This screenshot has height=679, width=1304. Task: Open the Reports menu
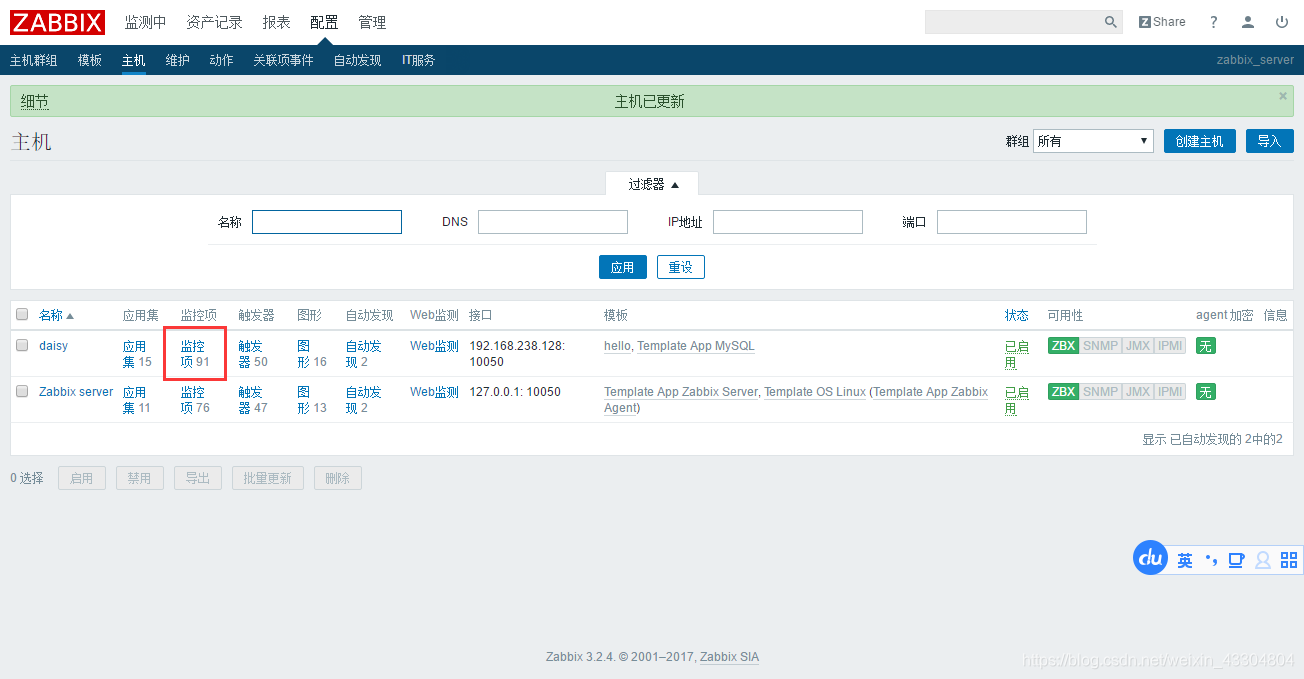(276, 22)
